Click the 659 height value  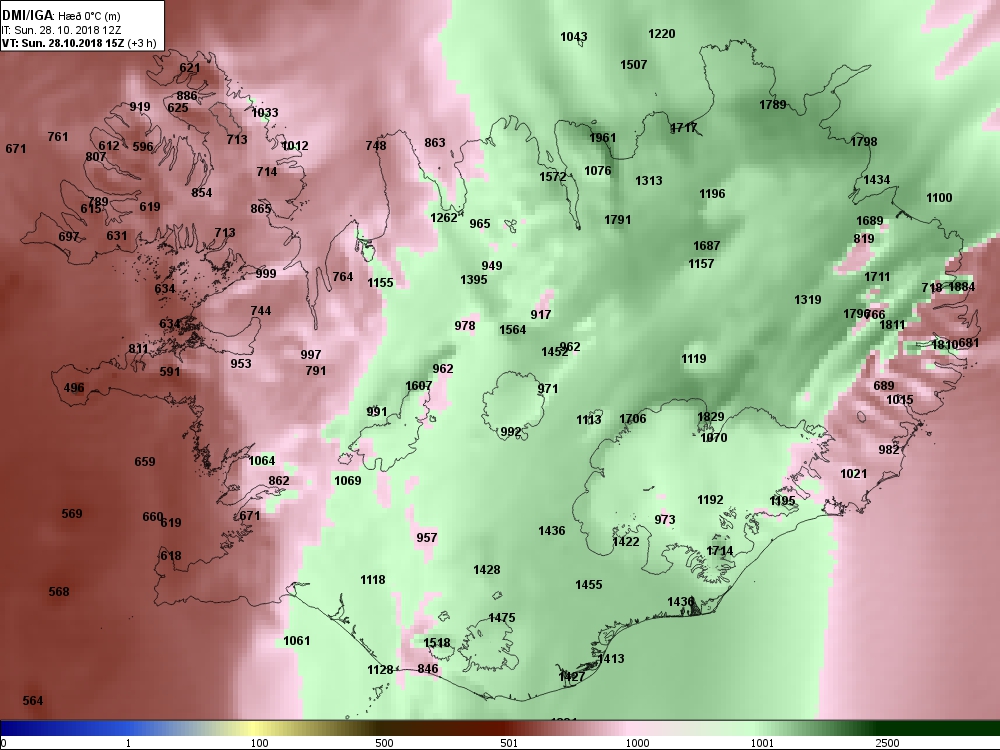tap(145, 462)
